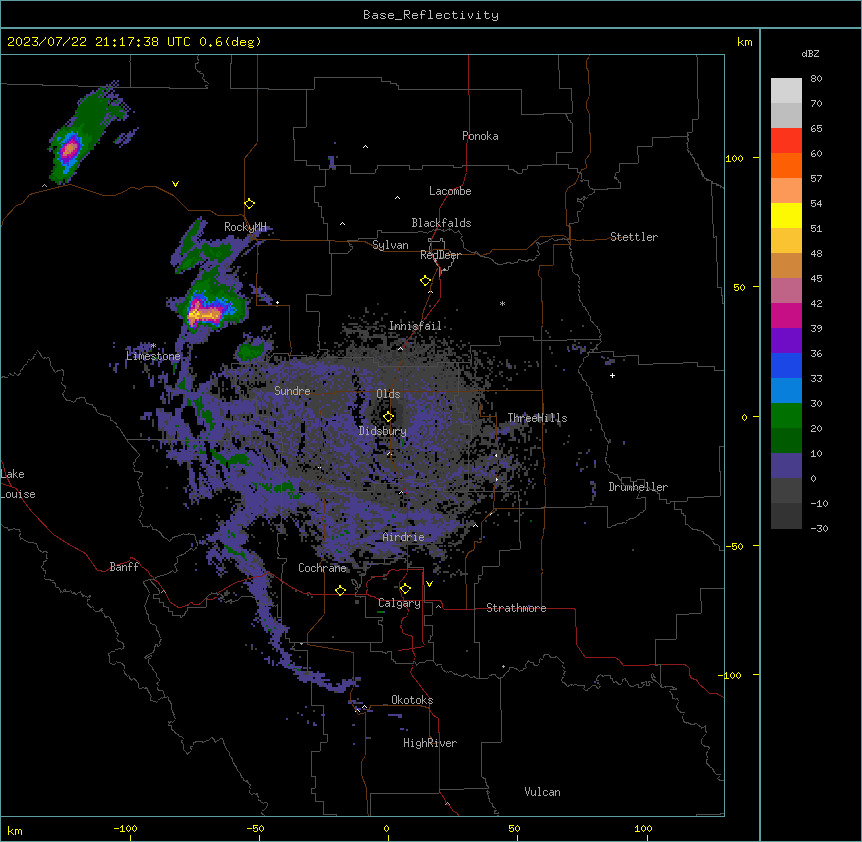
Task: Click the Blackfalds label
Action: [x=441, y=223]
